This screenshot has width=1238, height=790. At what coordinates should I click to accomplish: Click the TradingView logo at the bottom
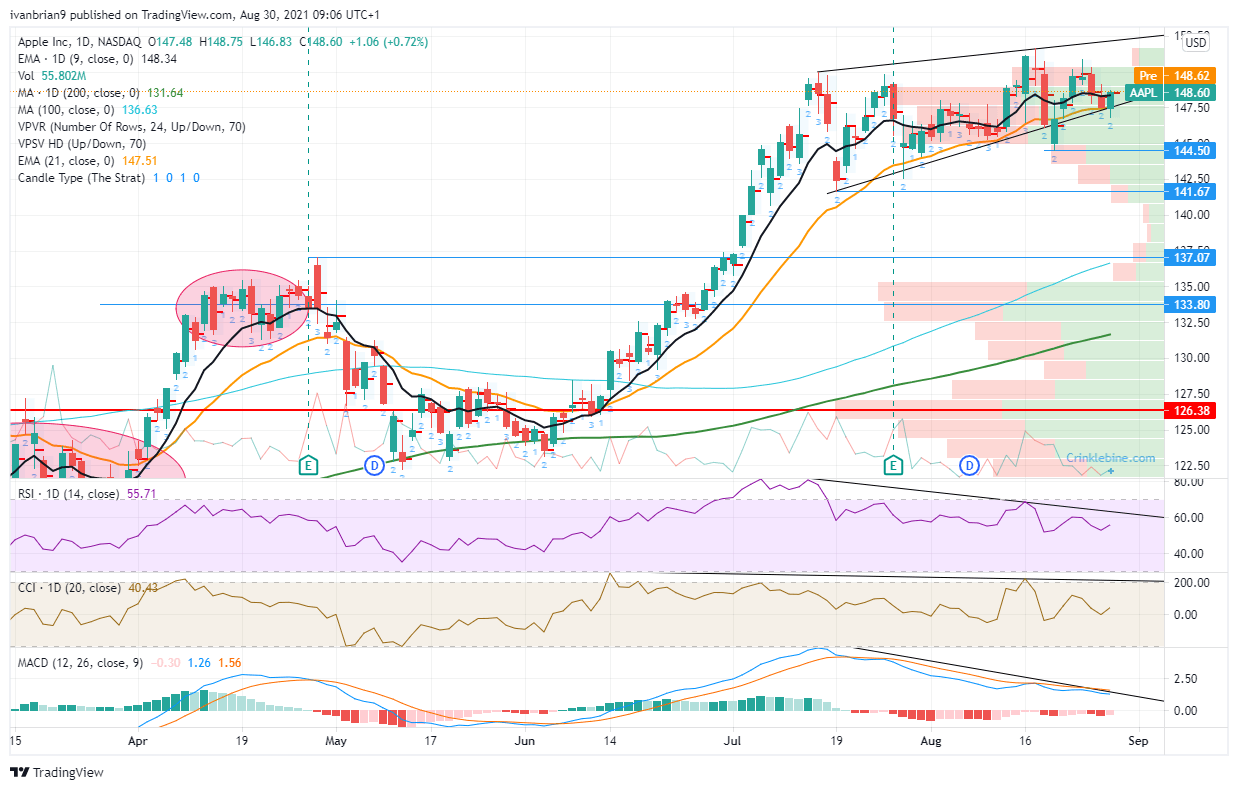pyautogui.click(x=57, y=772)
